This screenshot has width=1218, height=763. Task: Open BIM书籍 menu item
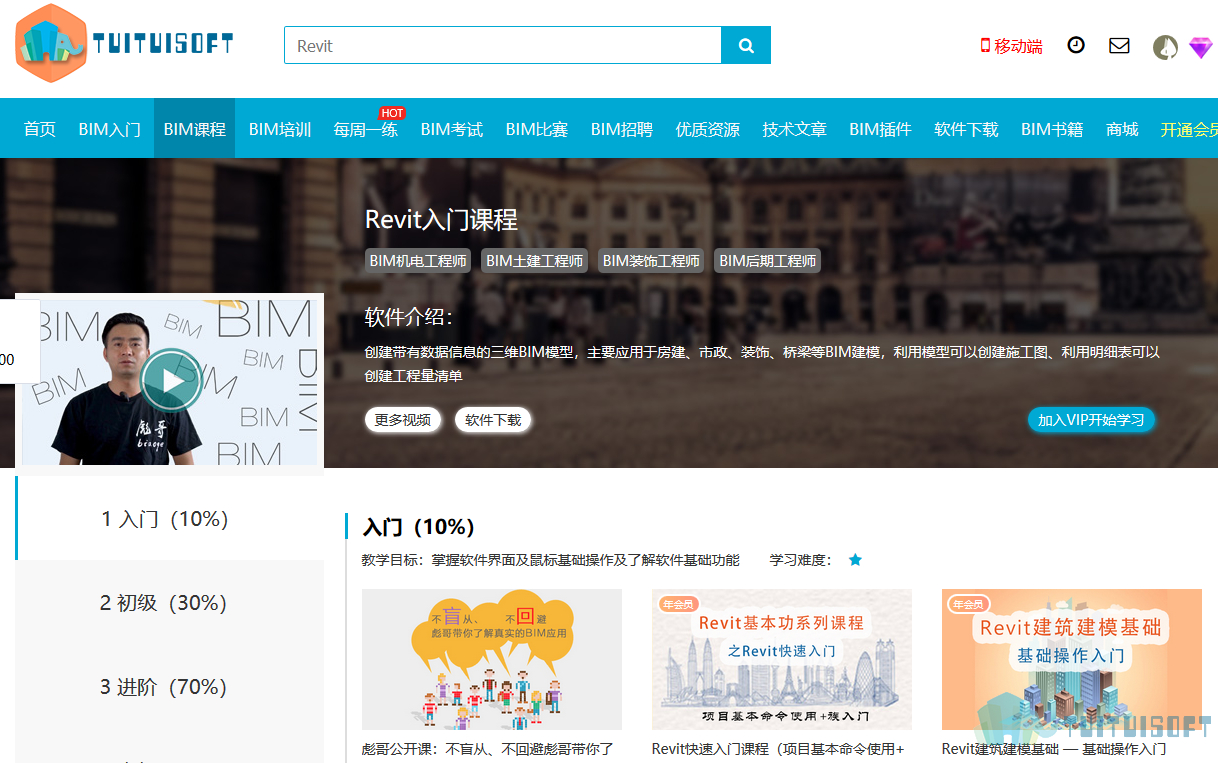1052,129
